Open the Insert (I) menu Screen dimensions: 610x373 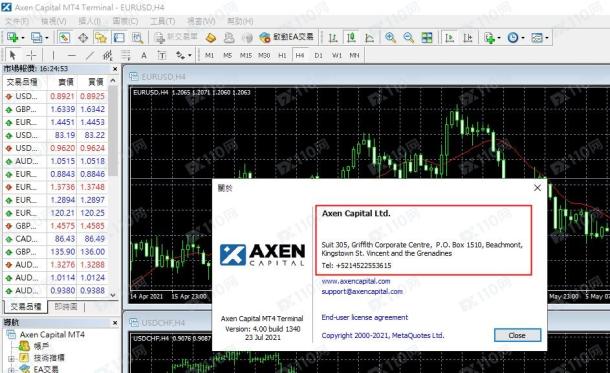(89, 21)
